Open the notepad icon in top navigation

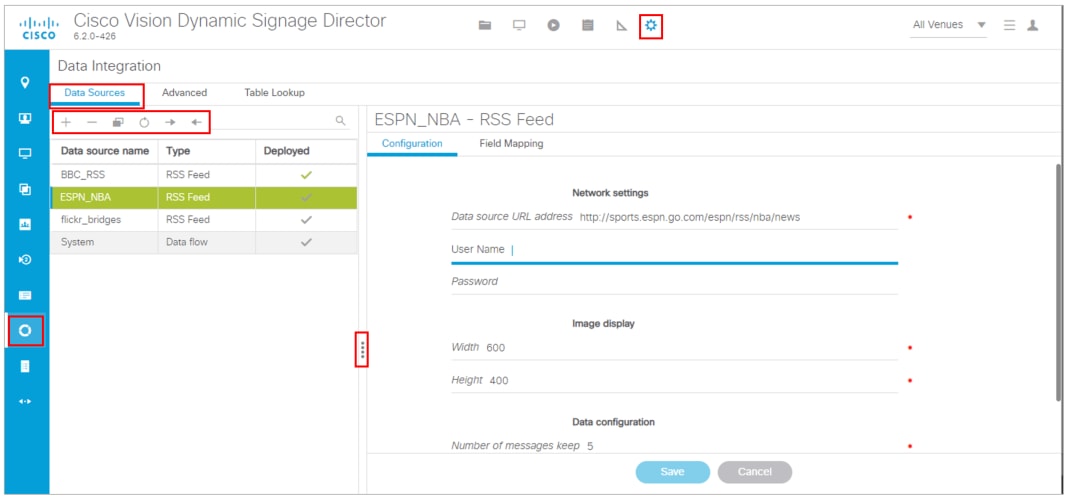588,25
